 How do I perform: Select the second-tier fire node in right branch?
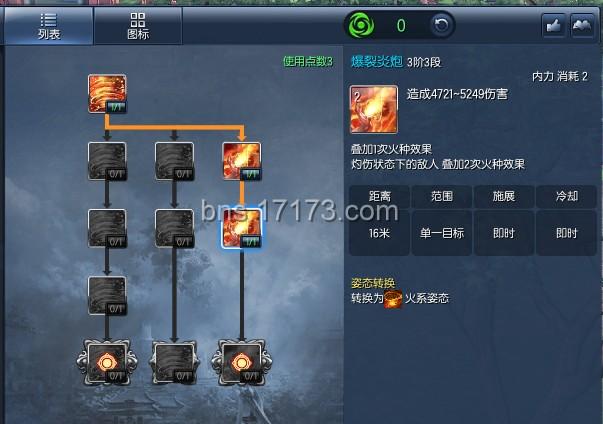pos(242,161)
